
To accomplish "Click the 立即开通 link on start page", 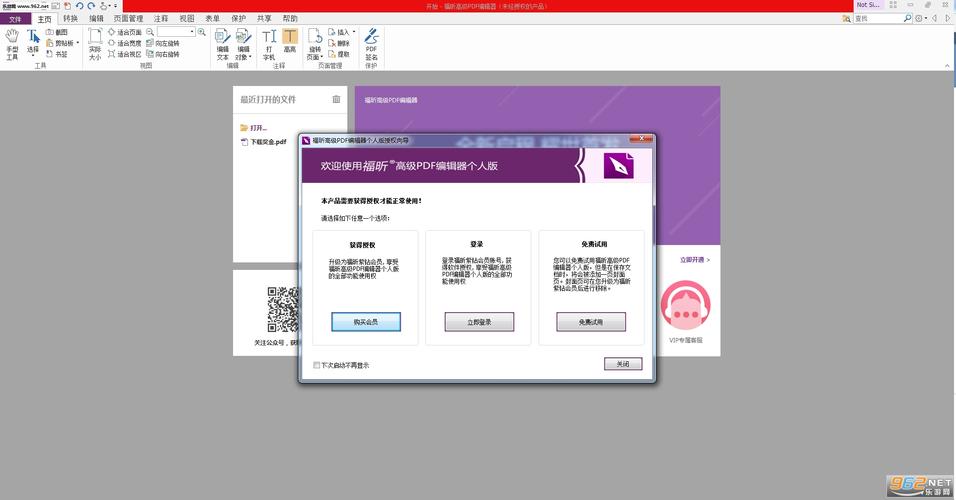I will tap(694, 260).
